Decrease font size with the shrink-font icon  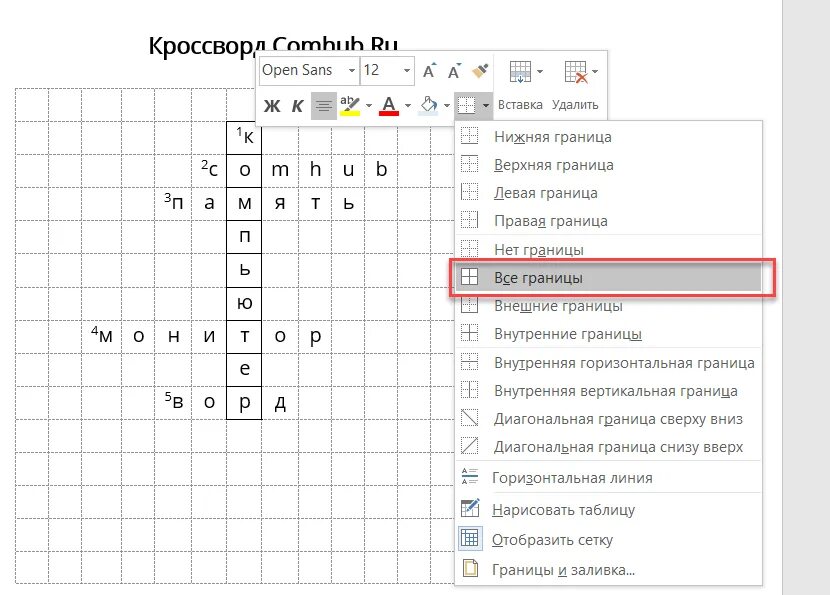(x=454, y=70)
